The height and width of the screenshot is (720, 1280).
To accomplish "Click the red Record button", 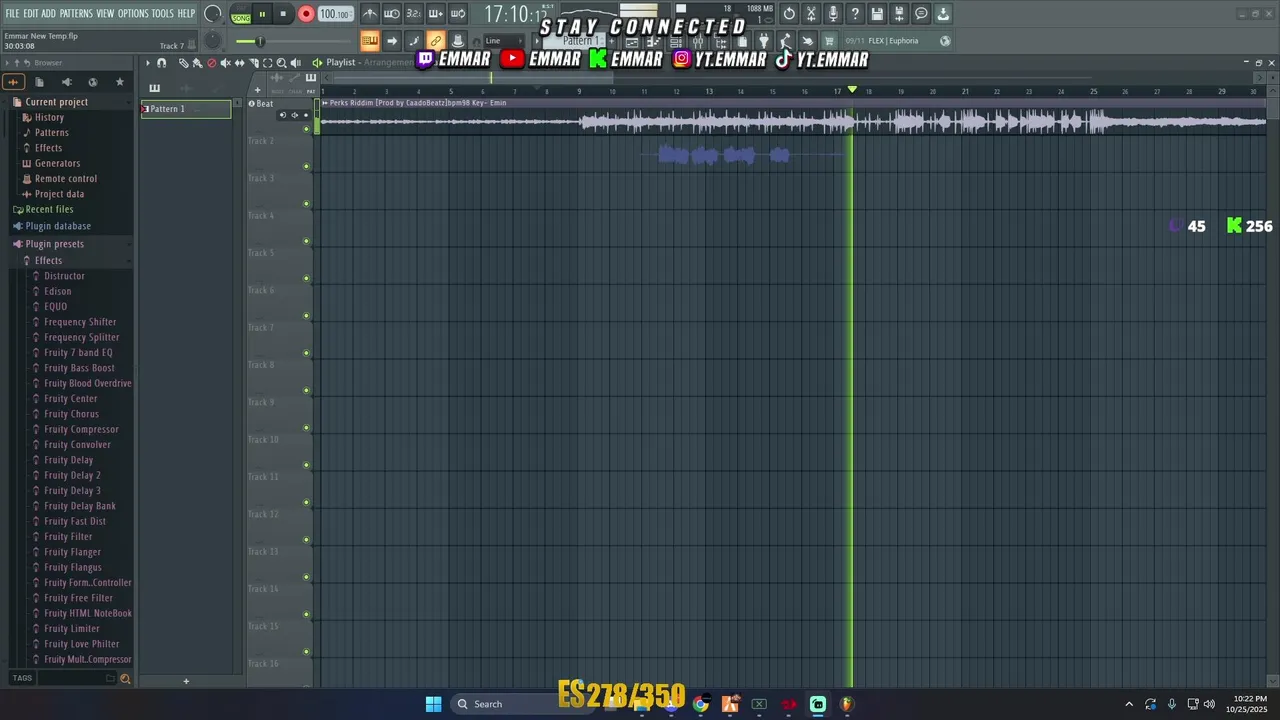I will click(x=306, y=14).
